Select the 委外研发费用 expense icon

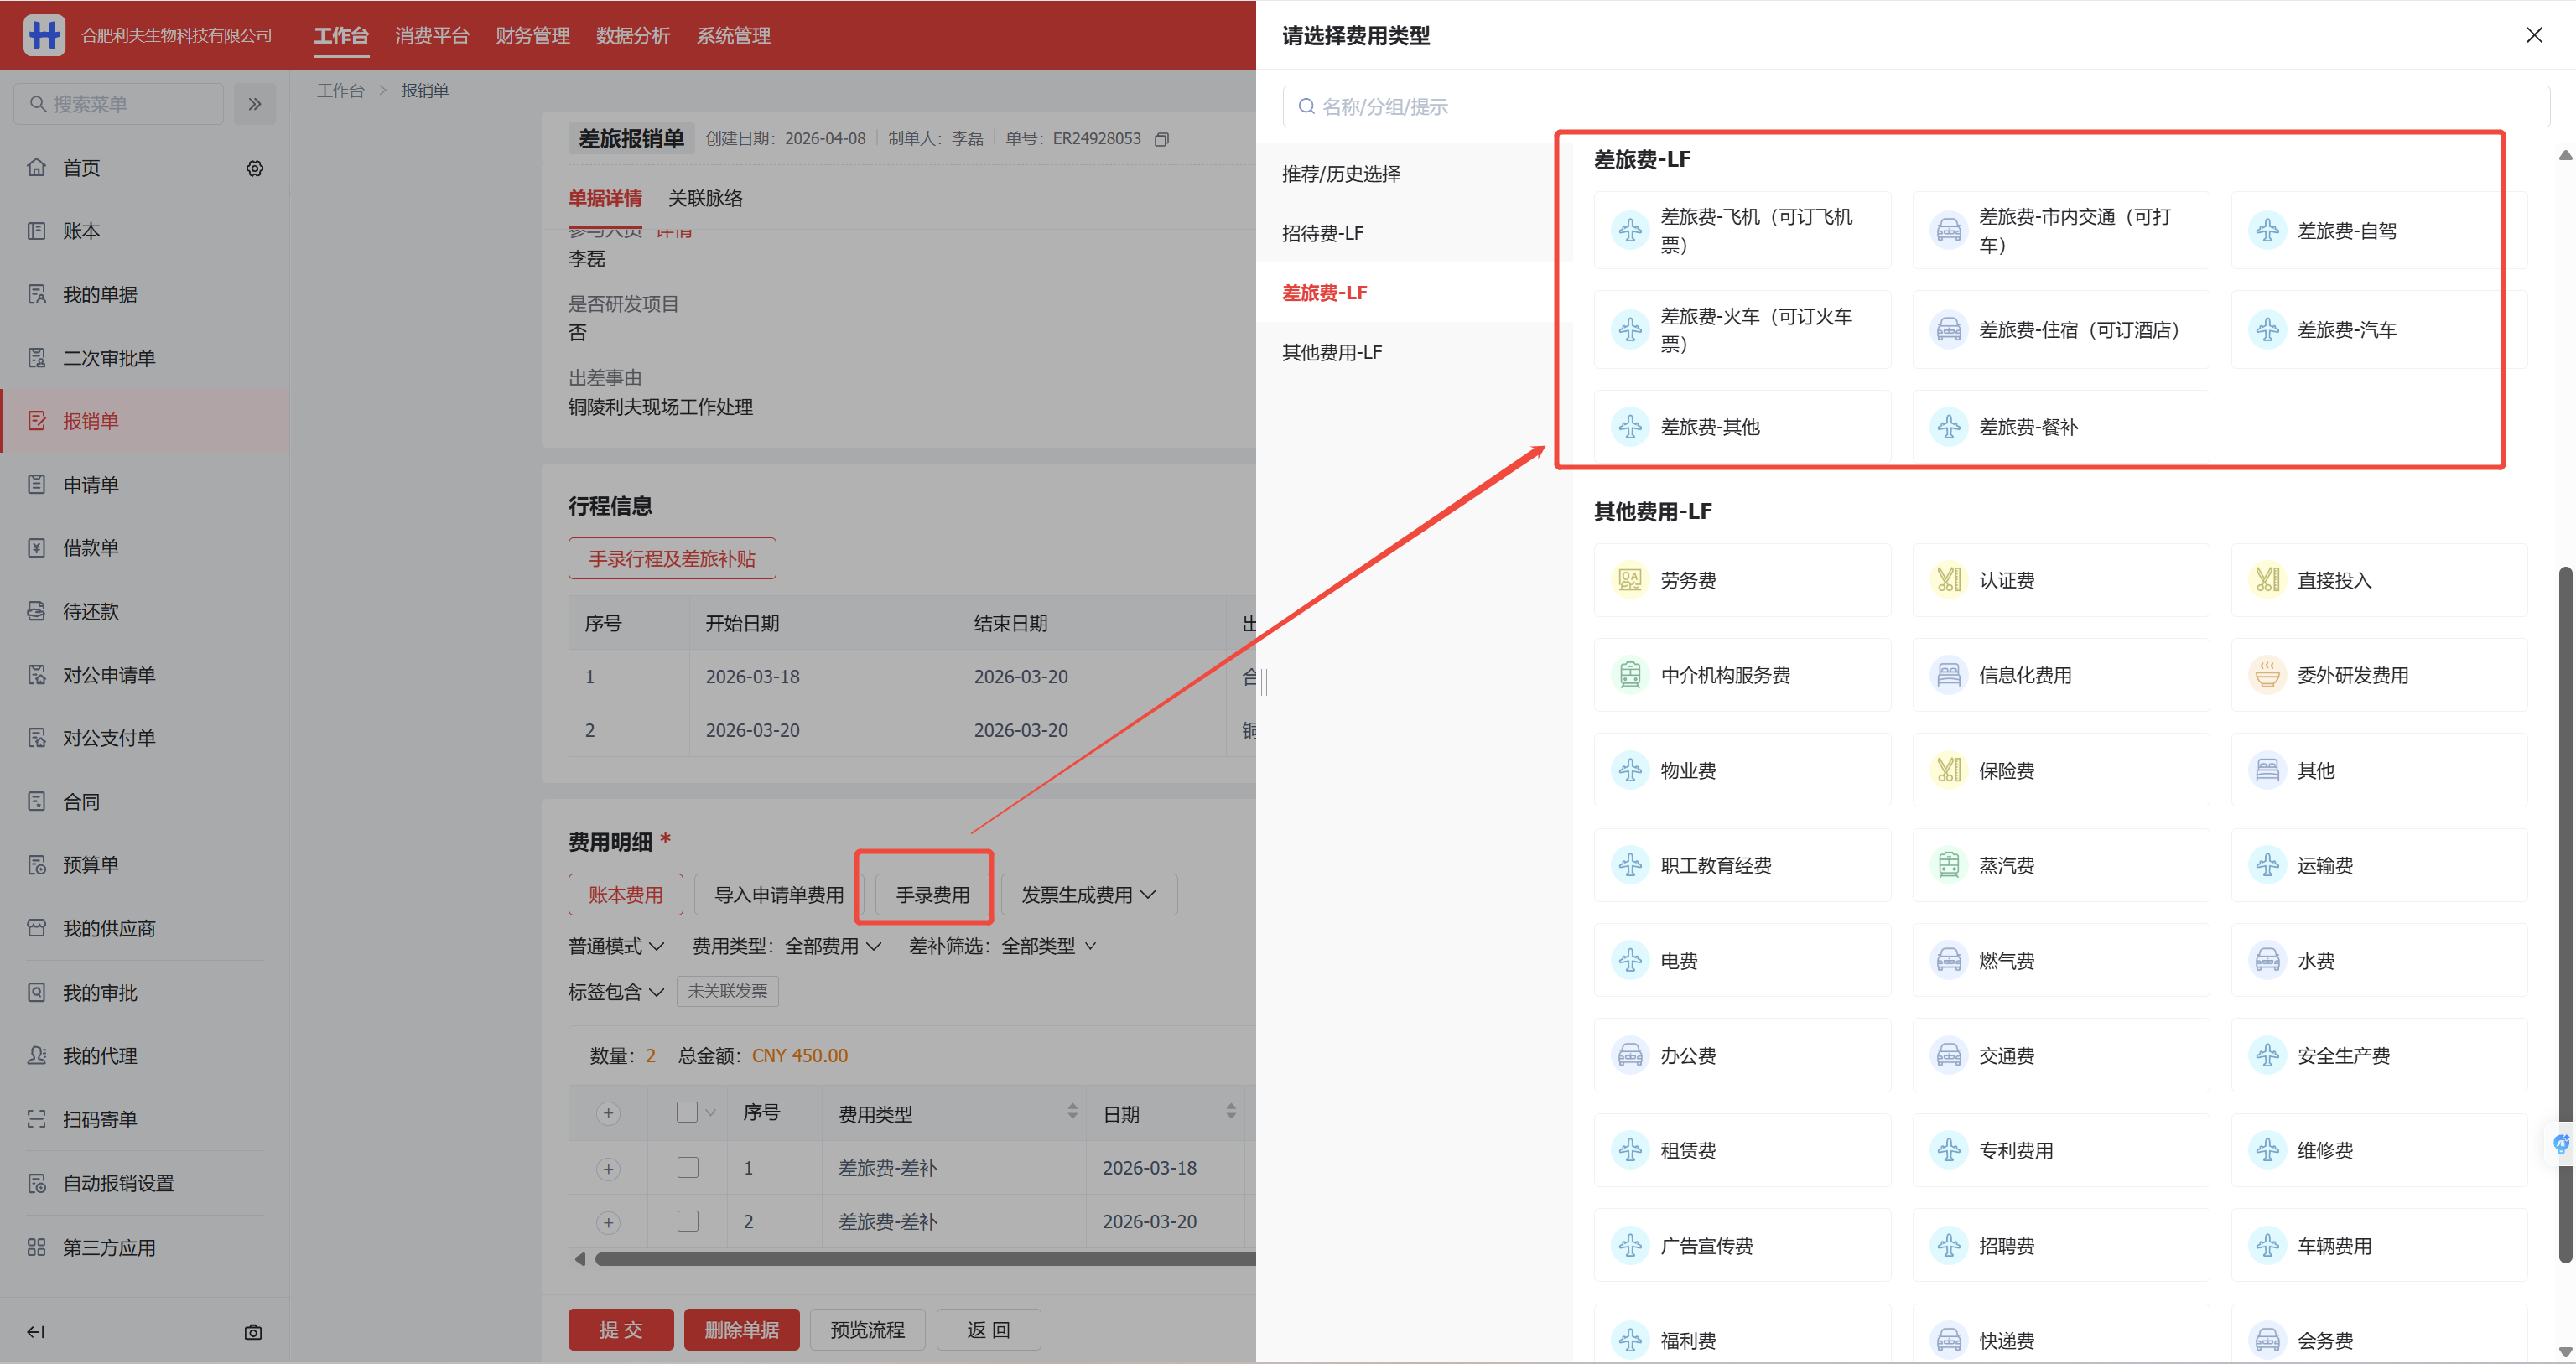[2267, 675]
